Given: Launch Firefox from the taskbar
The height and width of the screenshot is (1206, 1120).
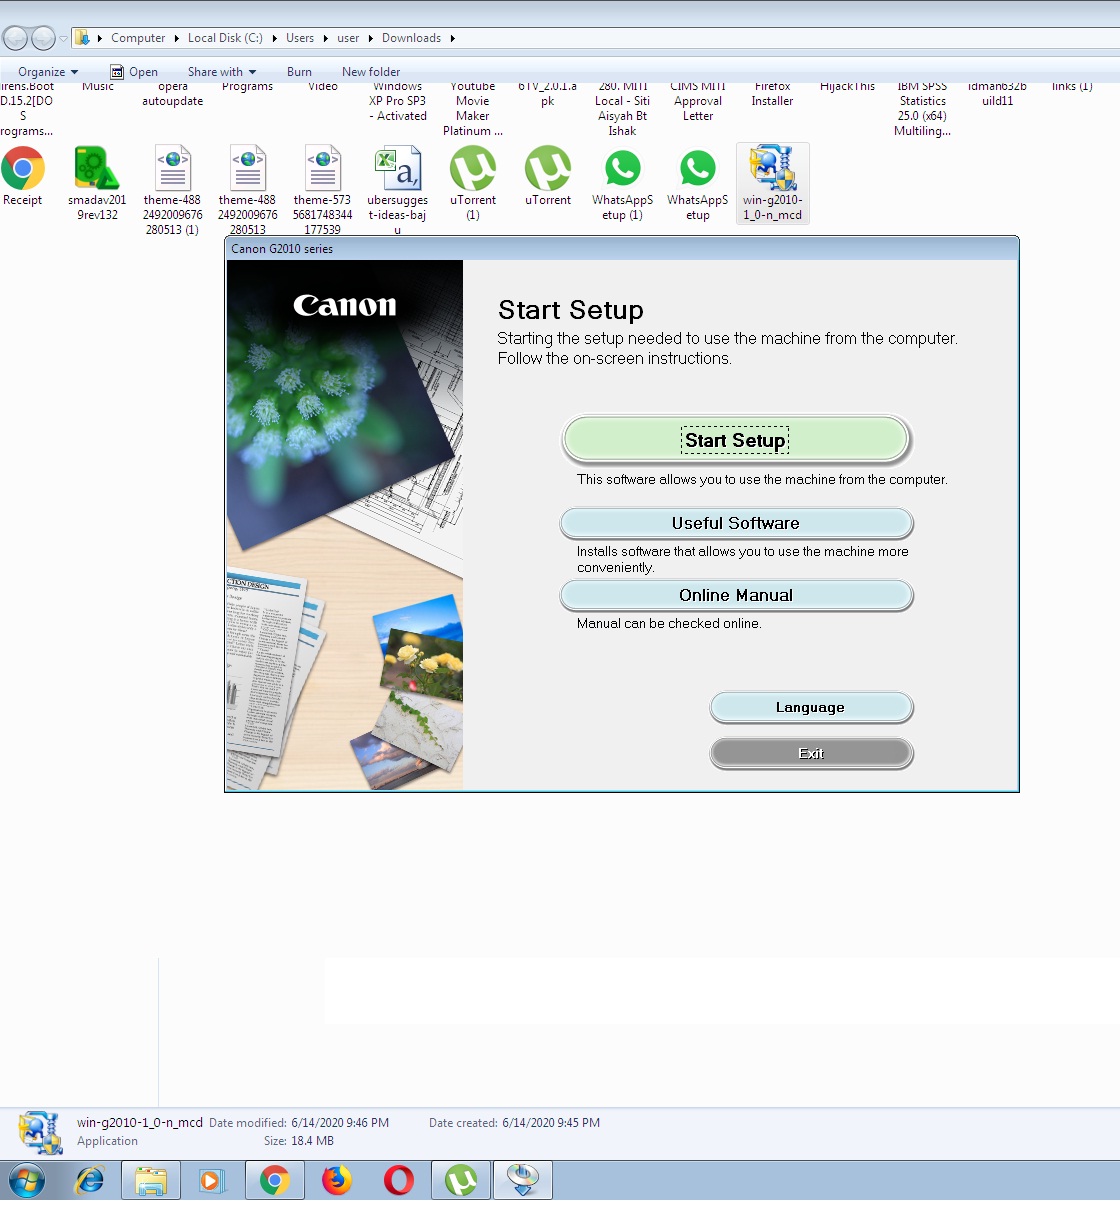Looking at the screenshot, I should [x=337, y=1181].
